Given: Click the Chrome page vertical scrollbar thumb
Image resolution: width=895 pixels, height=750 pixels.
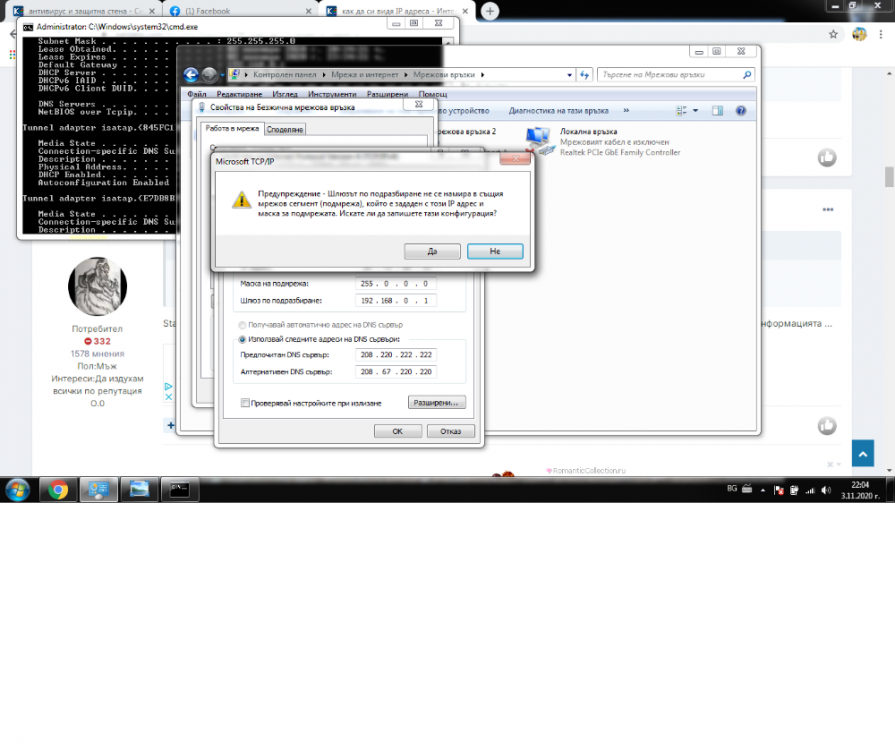Looking at the screenshot, I should click(889, 177).
